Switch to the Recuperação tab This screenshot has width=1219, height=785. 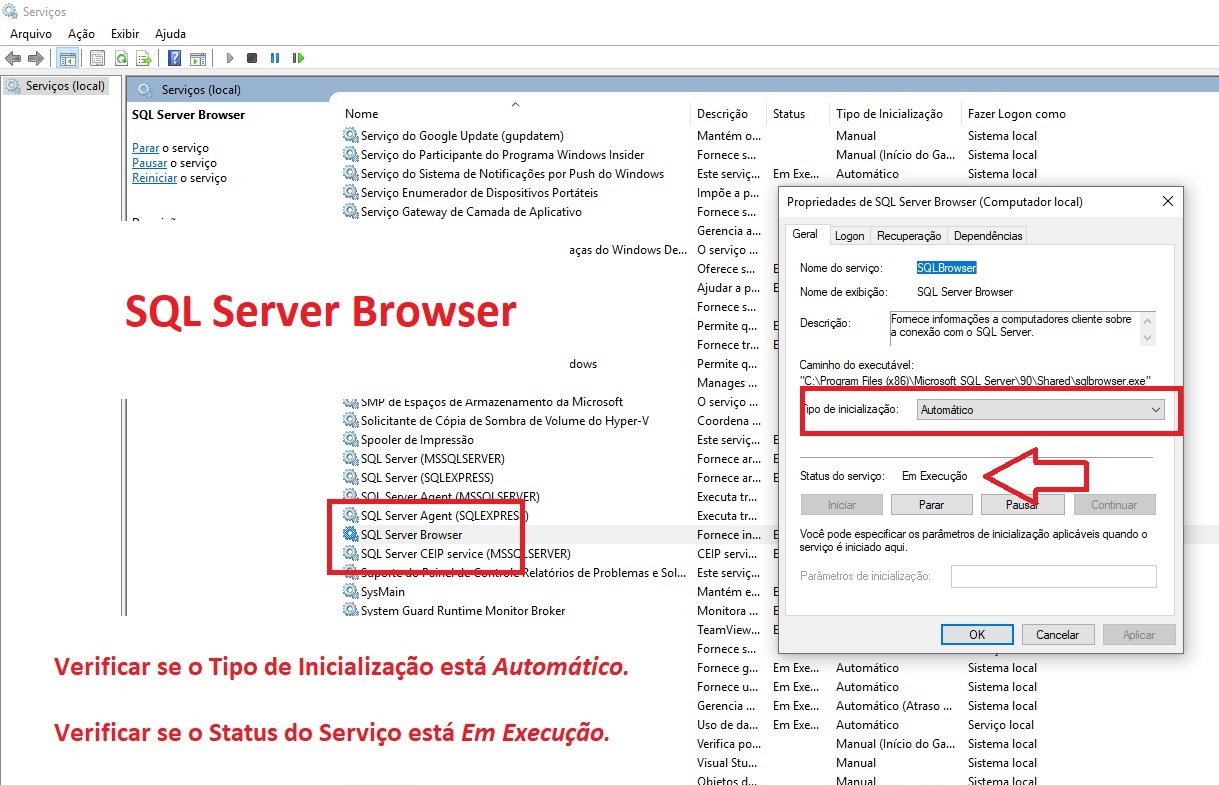(909, 236)
